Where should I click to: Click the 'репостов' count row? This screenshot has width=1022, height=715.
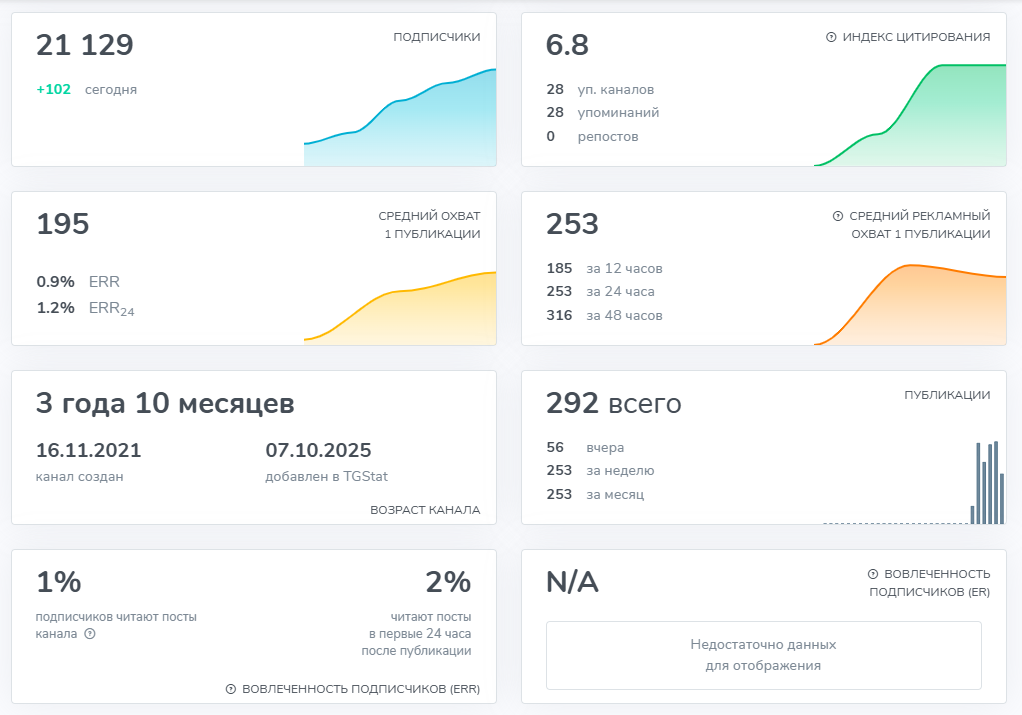point(592,136)
